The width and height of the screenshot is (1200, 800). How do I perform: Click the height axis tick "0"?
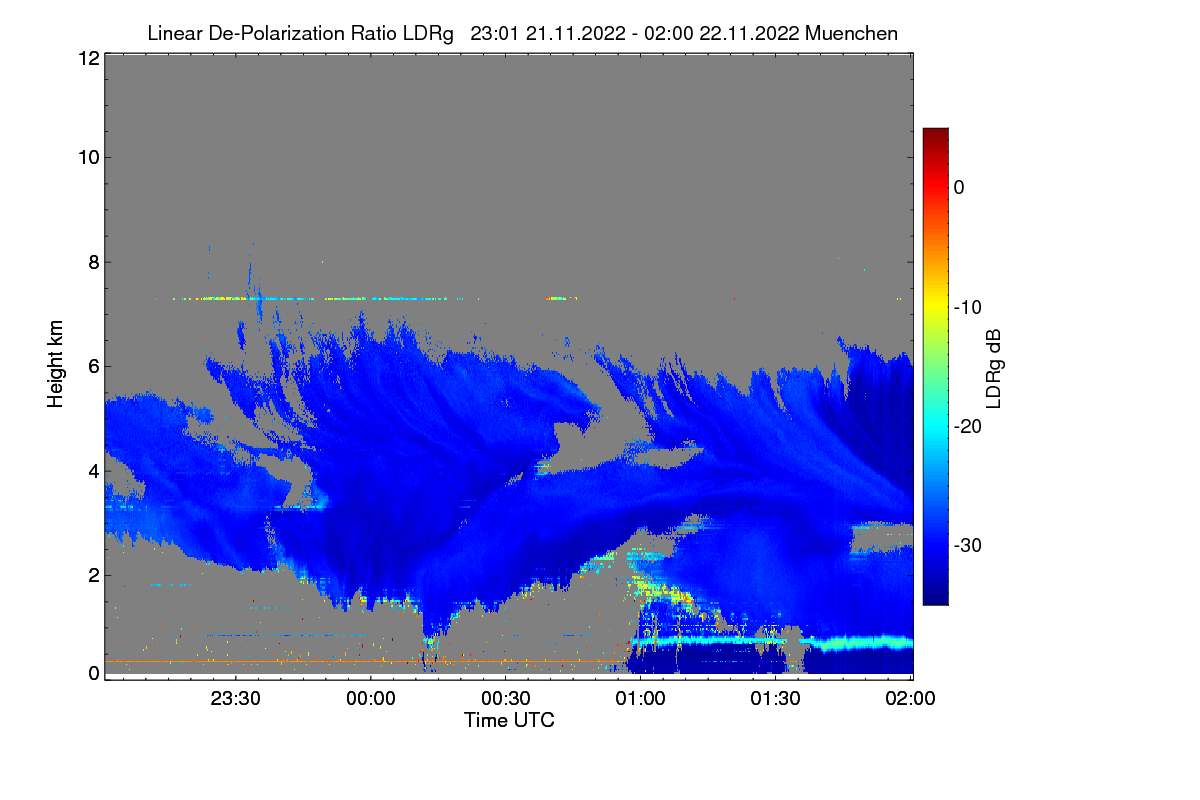pyautogui.click(x=92, y=673)
